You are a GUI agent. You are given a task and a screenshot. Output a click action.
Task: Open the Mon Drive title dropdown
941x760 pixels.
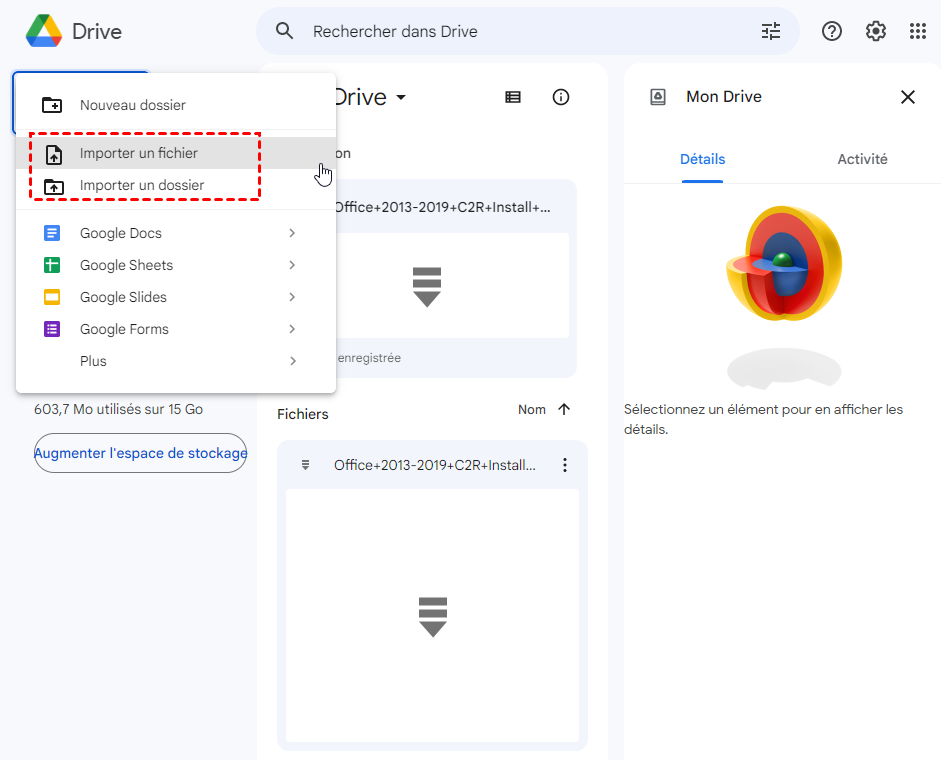[401, 97]
